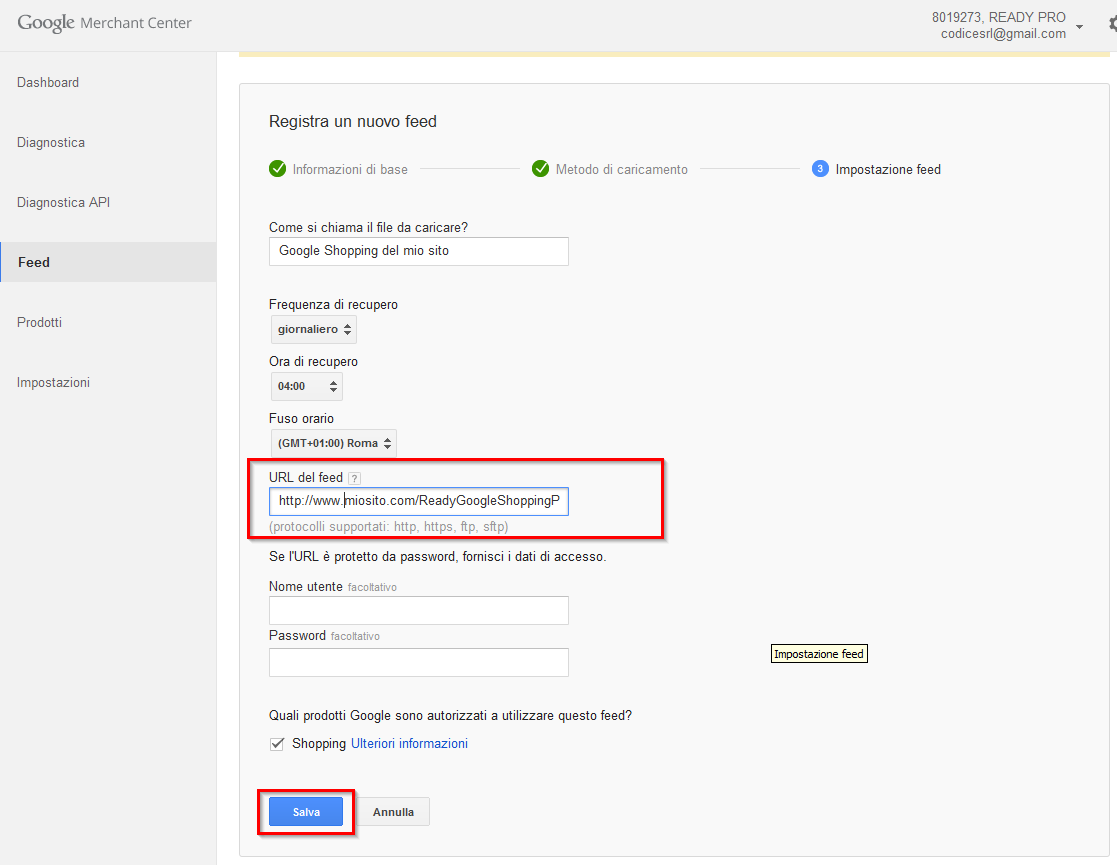The height and width of the screenshot is (865, 1117).
Task: Click the Password input field
Action: 419,663
